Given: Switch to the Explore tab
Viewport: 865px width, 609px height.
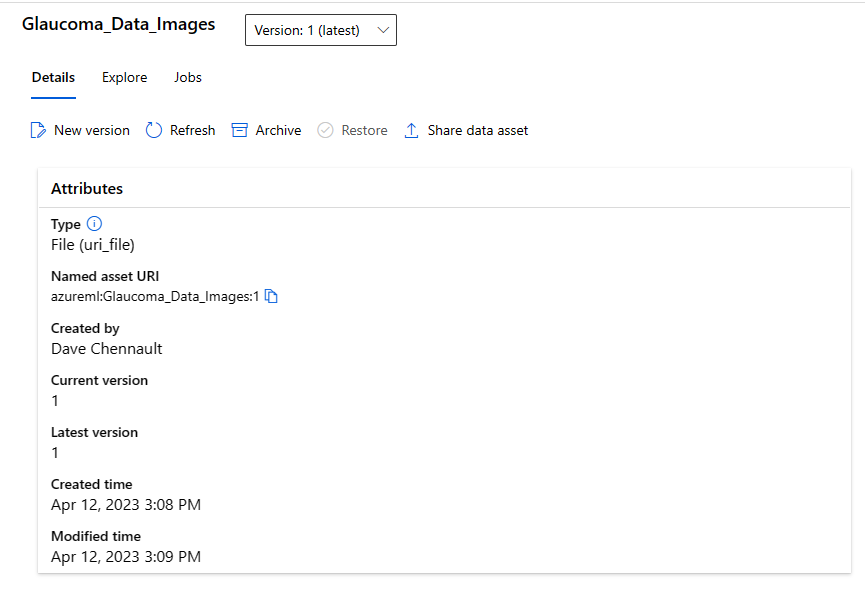Looking at the screenshot, I should [x=124, y=77].
